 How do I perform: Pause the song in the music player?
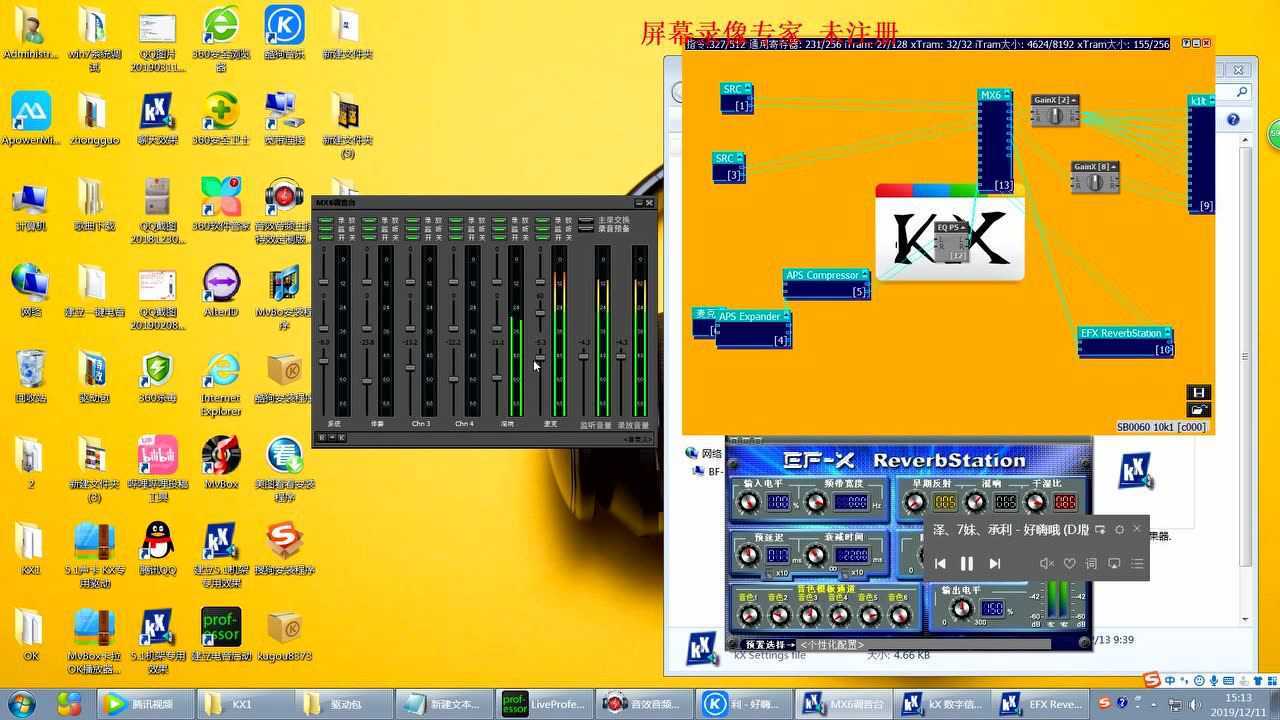(x=966, y=564)
